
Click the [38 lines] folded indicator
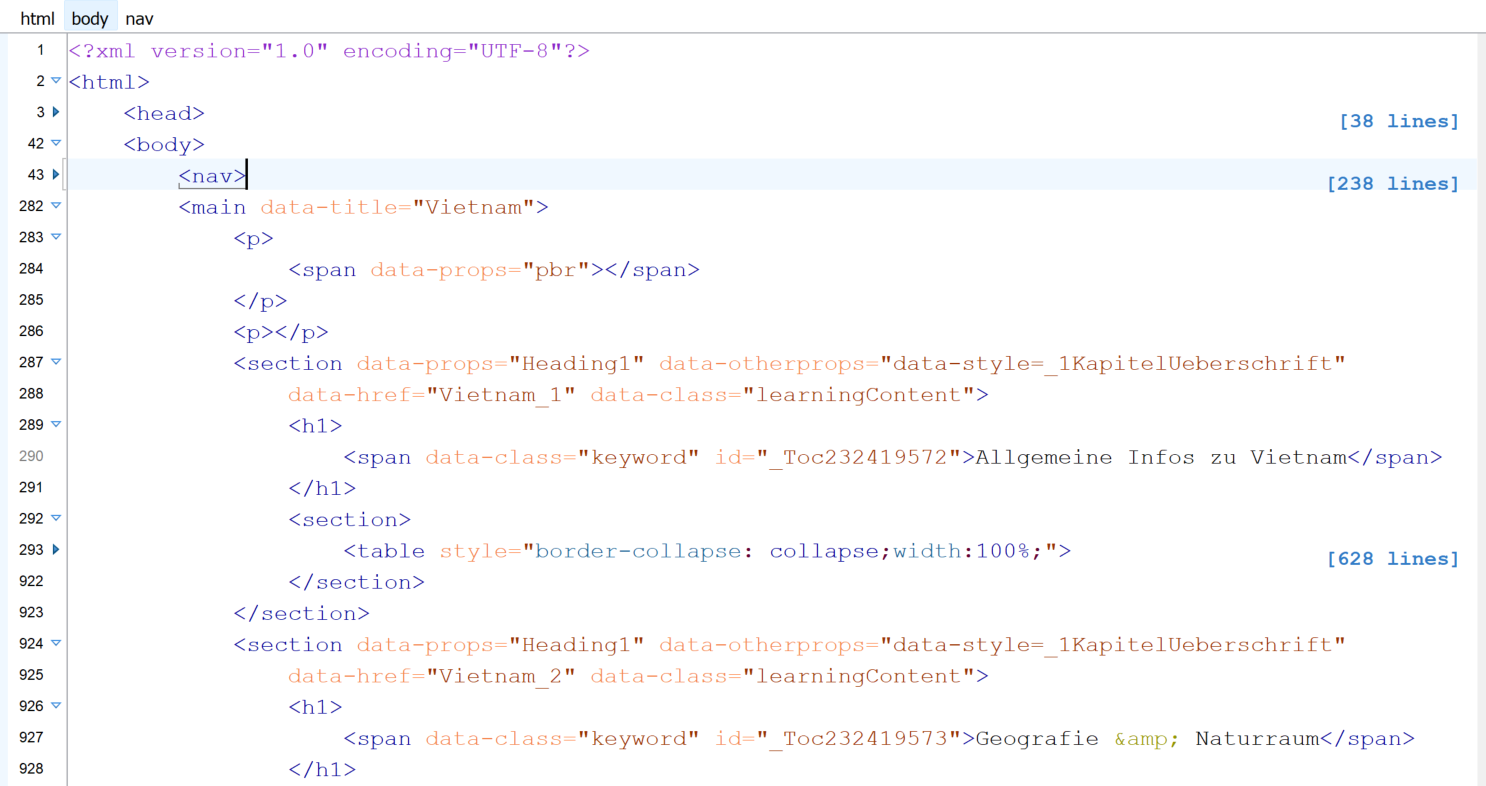(1399, 121)
